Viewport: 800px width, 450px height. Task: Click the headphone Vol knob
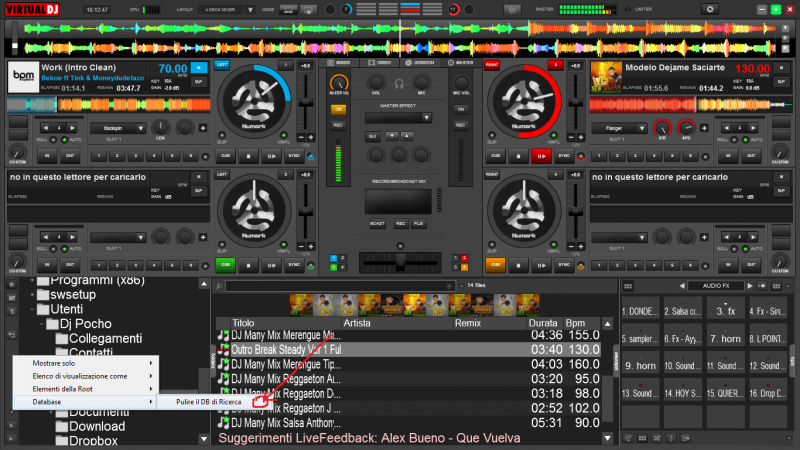pos(376,83)
